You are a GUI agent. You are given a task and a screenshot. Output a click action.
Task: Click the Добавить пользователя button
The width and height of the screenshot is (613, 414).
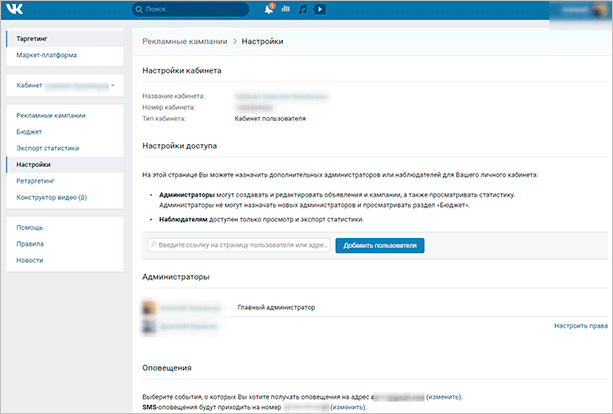click(x=380, y=246)
